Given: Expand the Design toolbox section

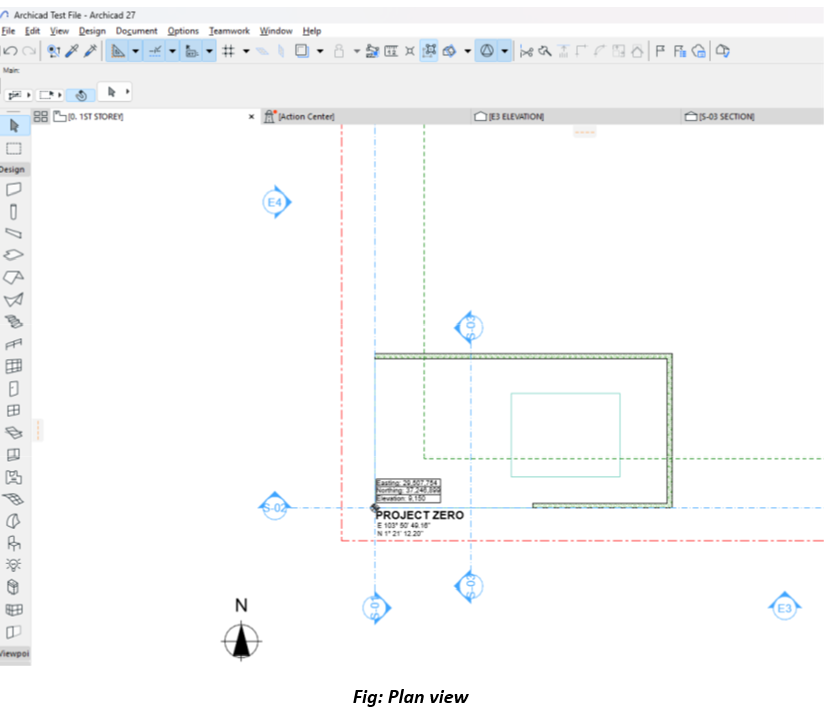Looking at the screenshot, I should click(14, 169).
